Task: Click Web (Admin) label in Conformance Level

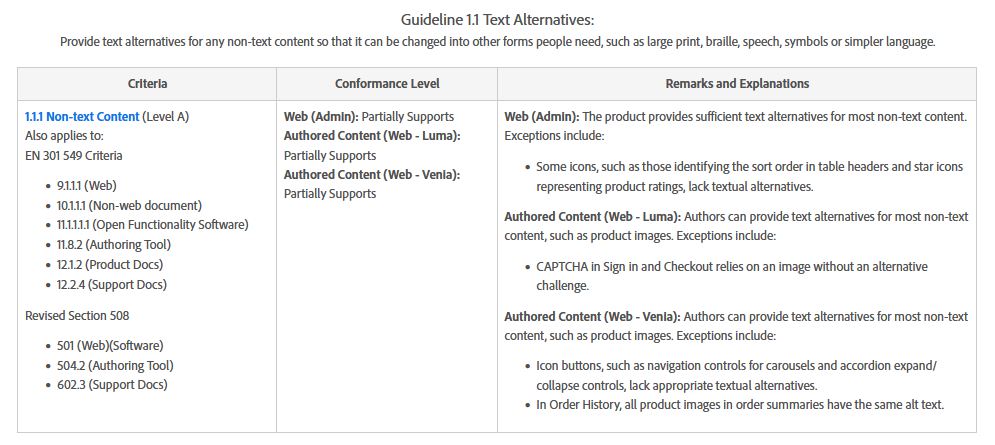Action: tap(321, 117)
